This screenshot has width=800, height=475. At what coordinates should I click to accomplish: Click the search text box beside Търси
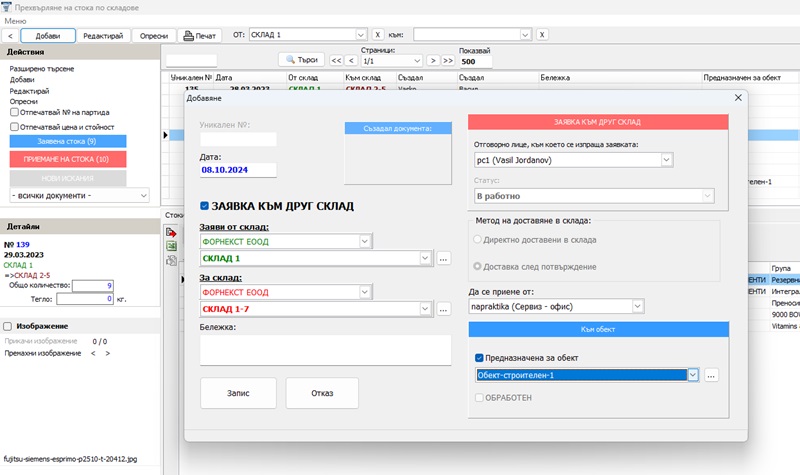point(192,61)
